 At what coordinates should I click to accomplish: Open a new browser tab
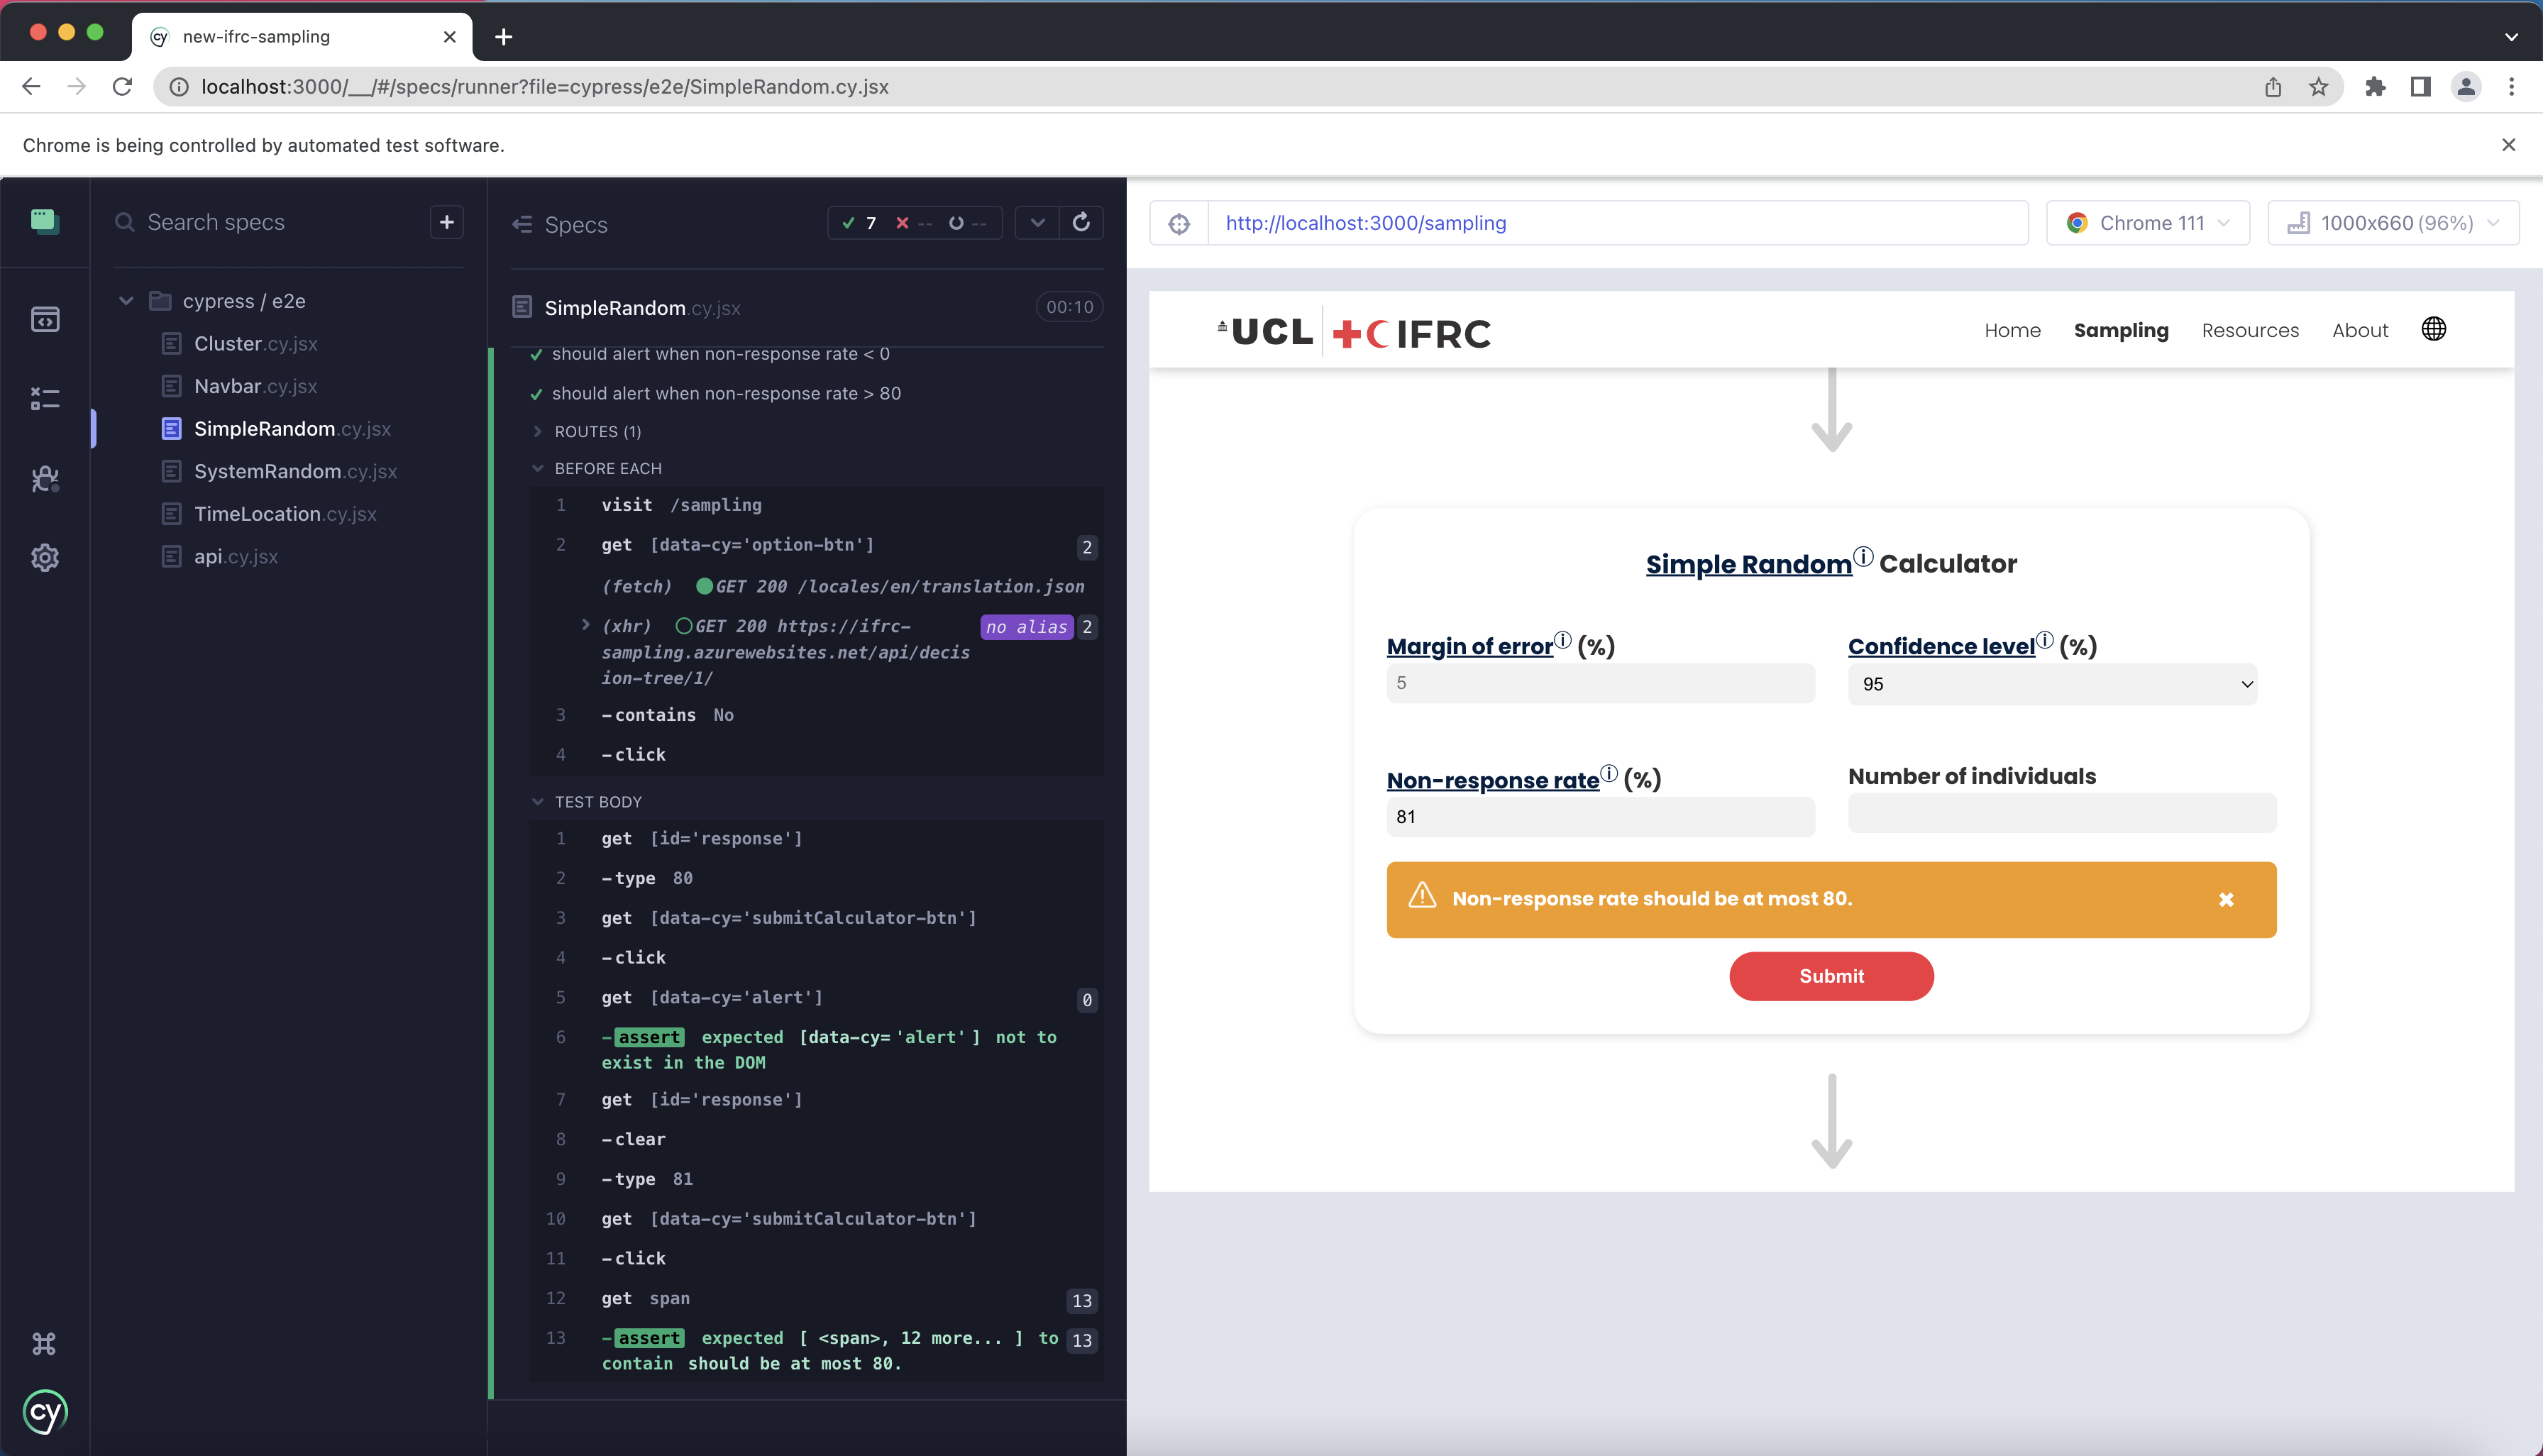point(504,37)
